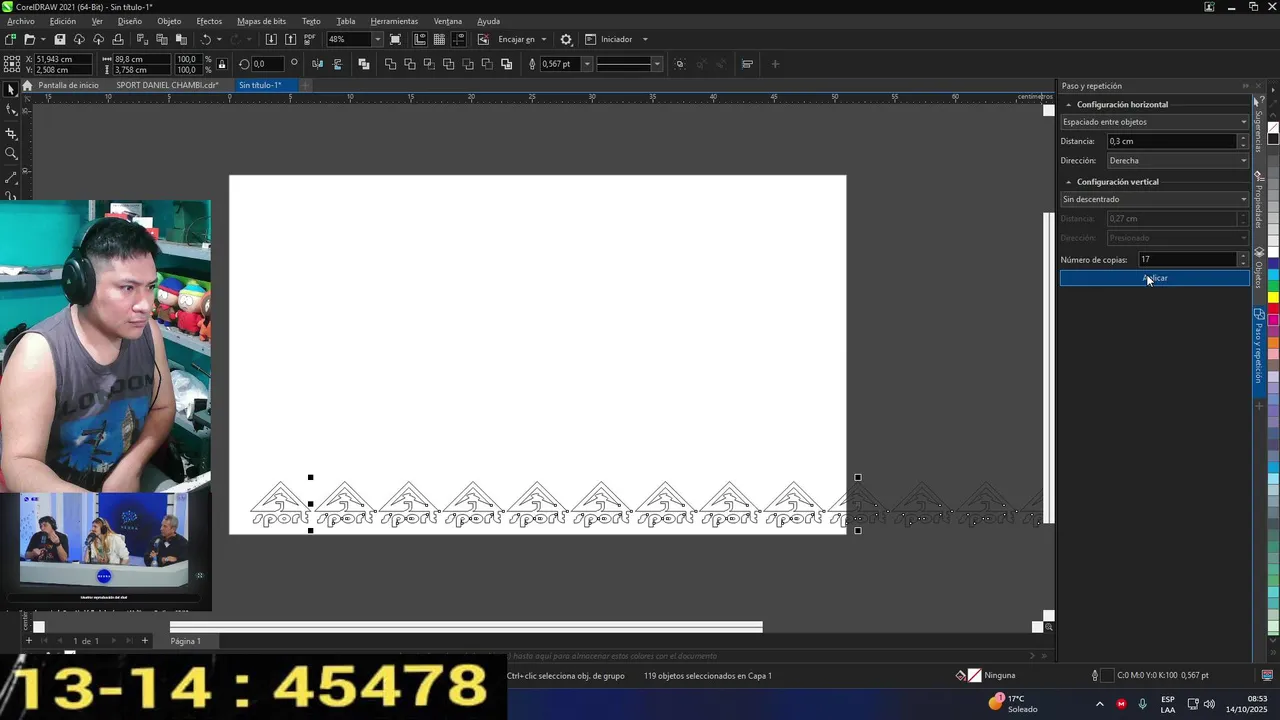The image size is (1280, 720).
Task: Click the Mirror horizontally icon
Action: tap(318, 64)
